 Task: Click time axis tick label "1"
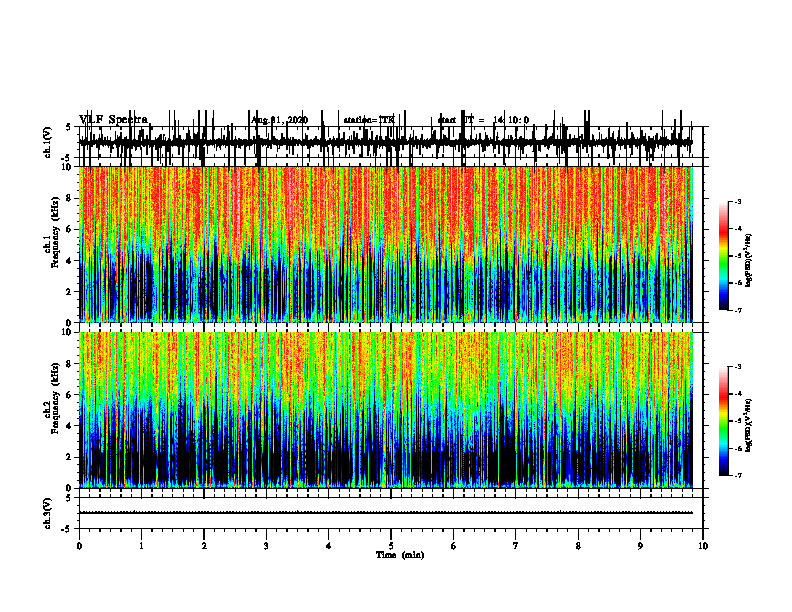point(141,546)
